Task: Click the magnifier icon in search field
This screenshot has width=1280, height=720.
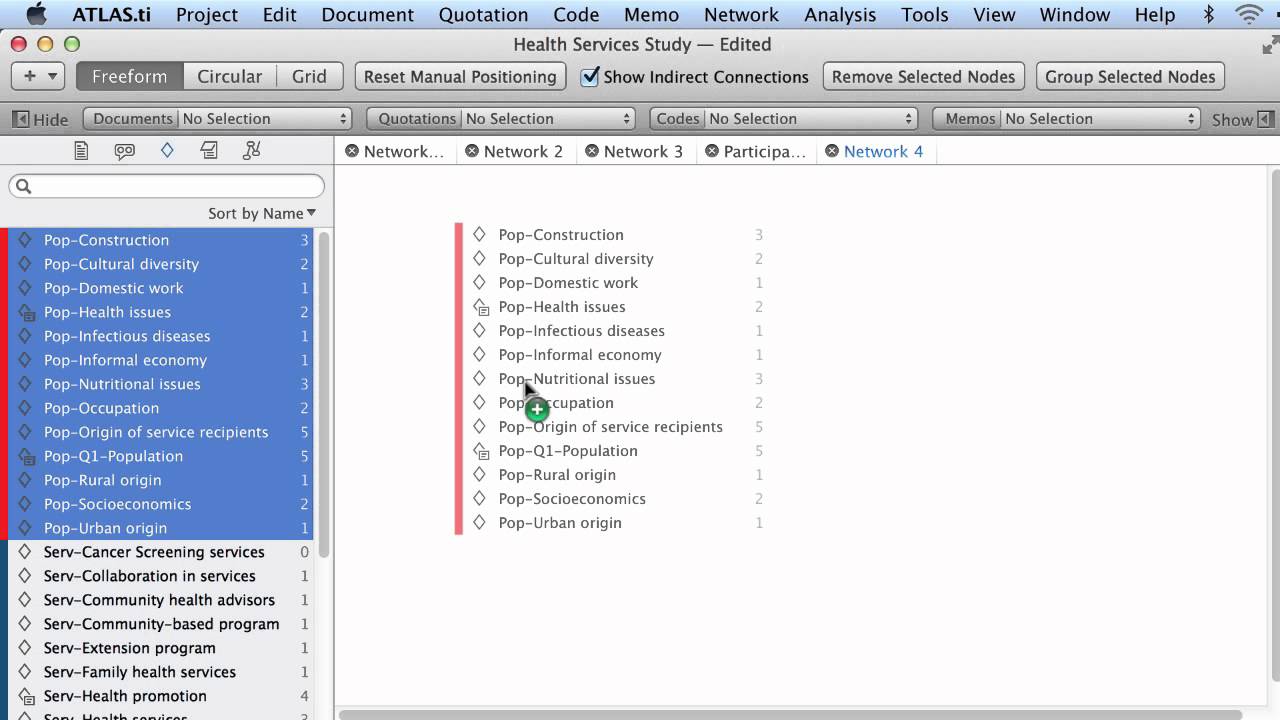Action: coord(24,186)
